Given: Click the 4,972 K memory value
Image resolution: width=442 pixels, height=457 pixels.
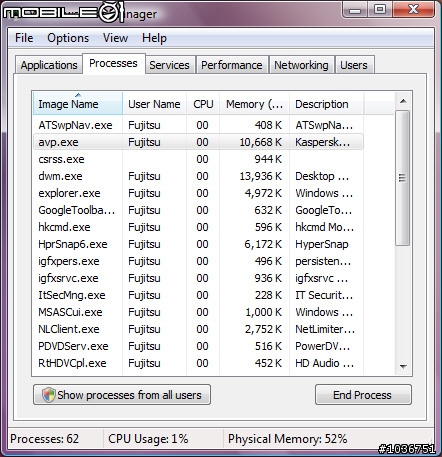Looking at the screenshot, I should click(x=263, y=193).
